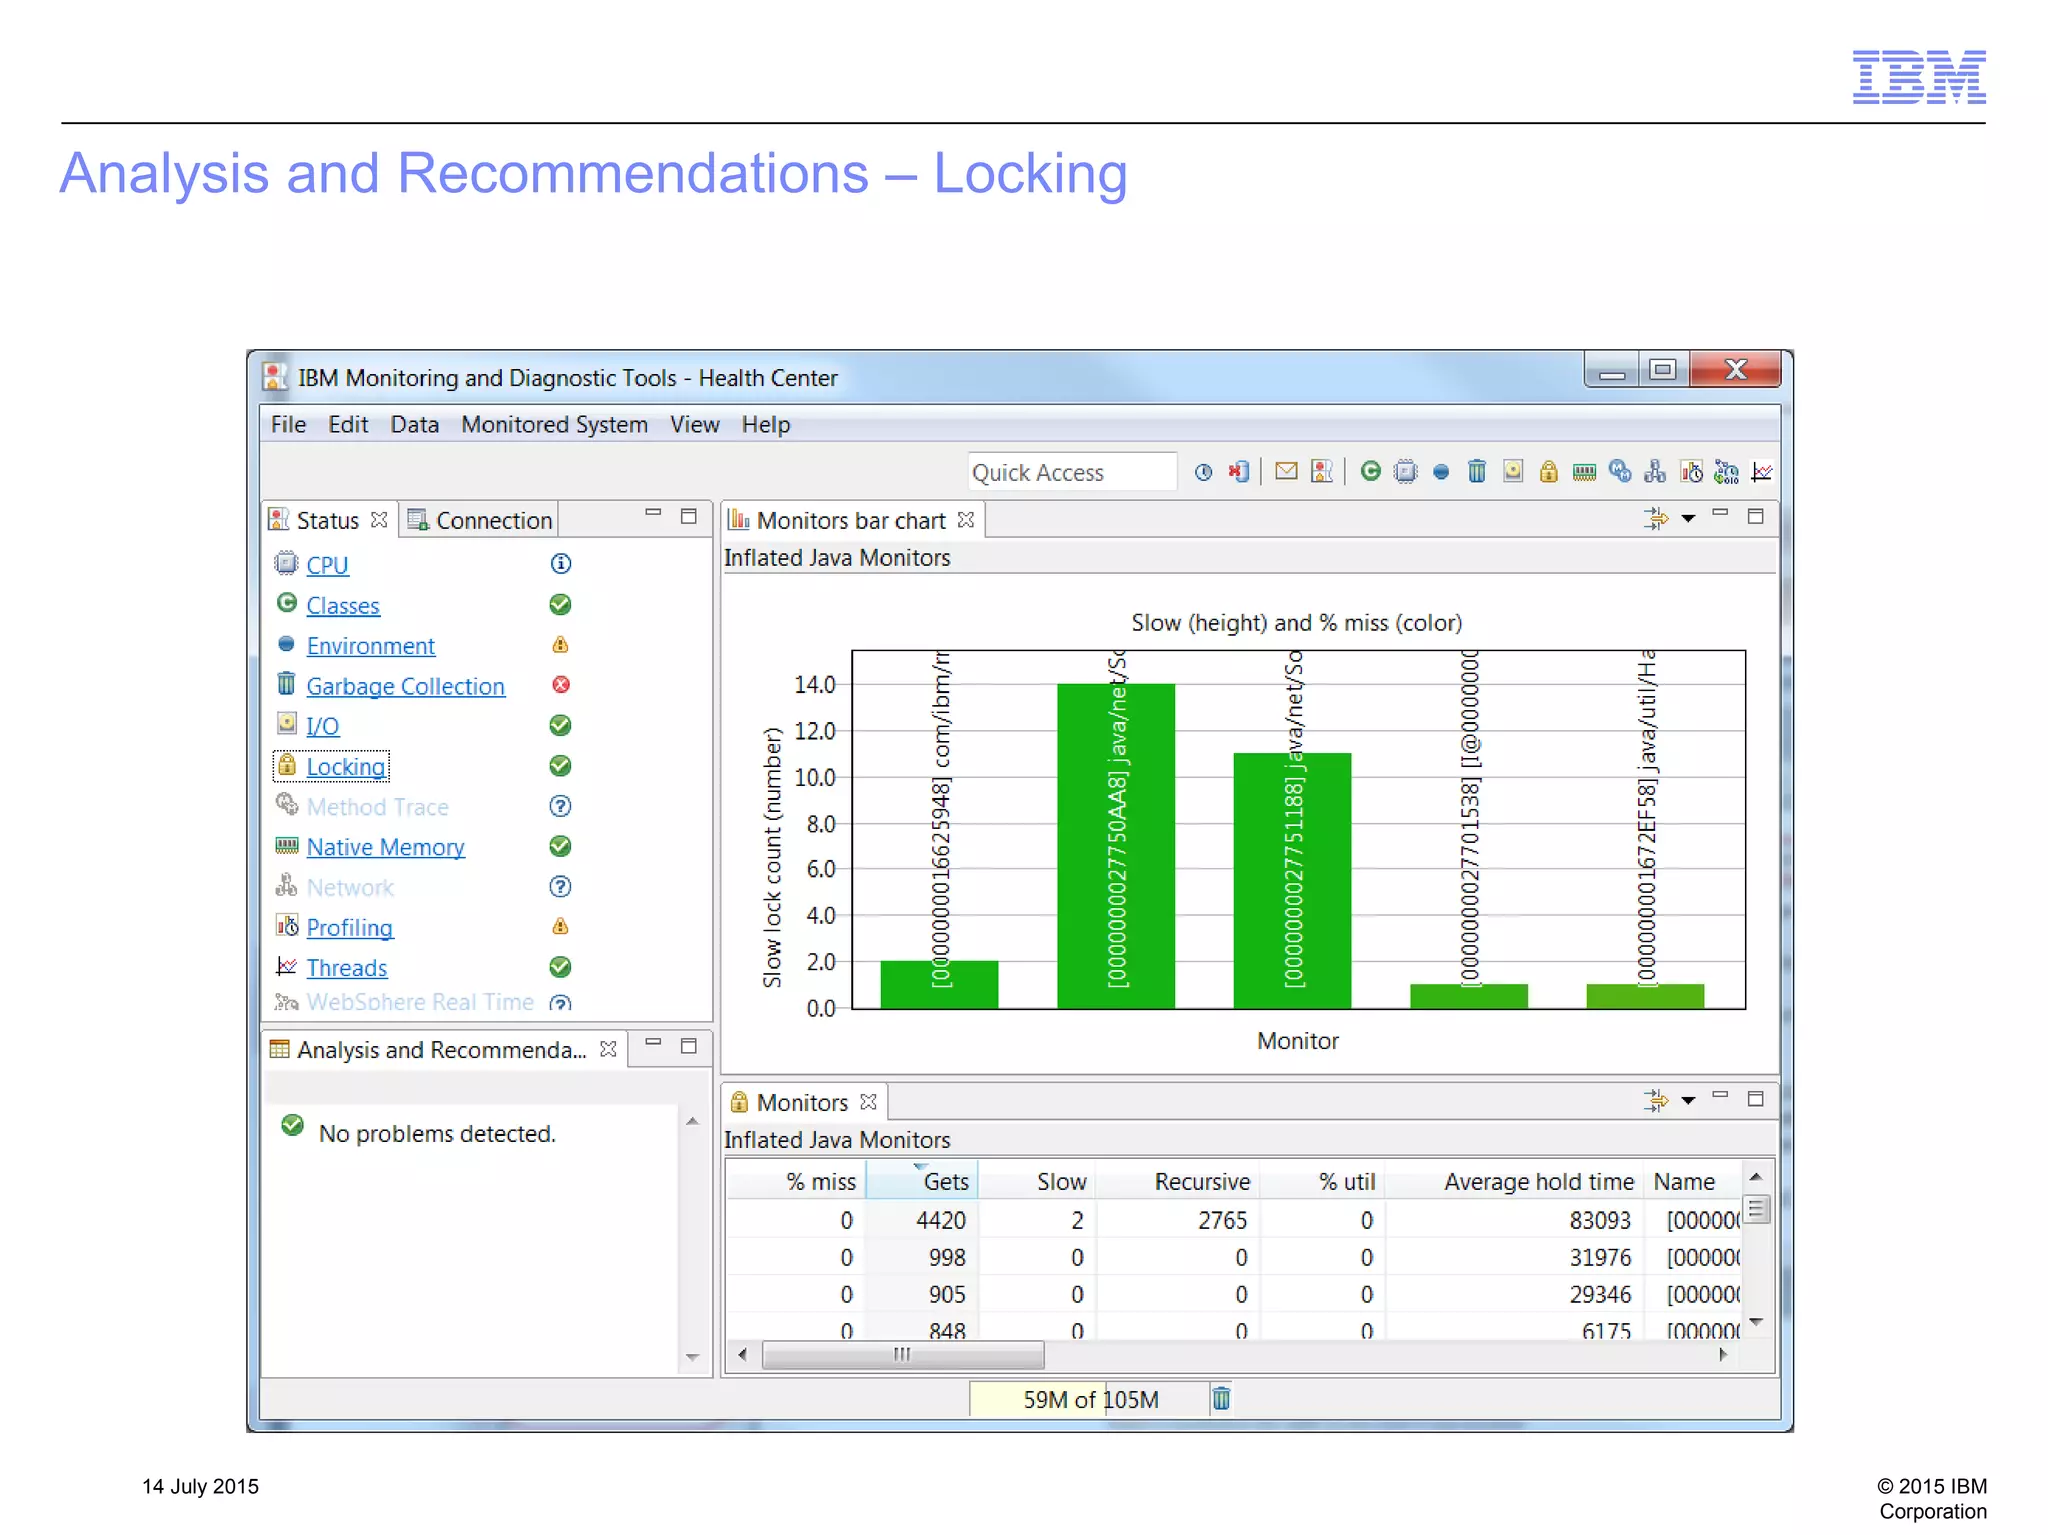
Task: Open the Data menu
Action: 414,424
